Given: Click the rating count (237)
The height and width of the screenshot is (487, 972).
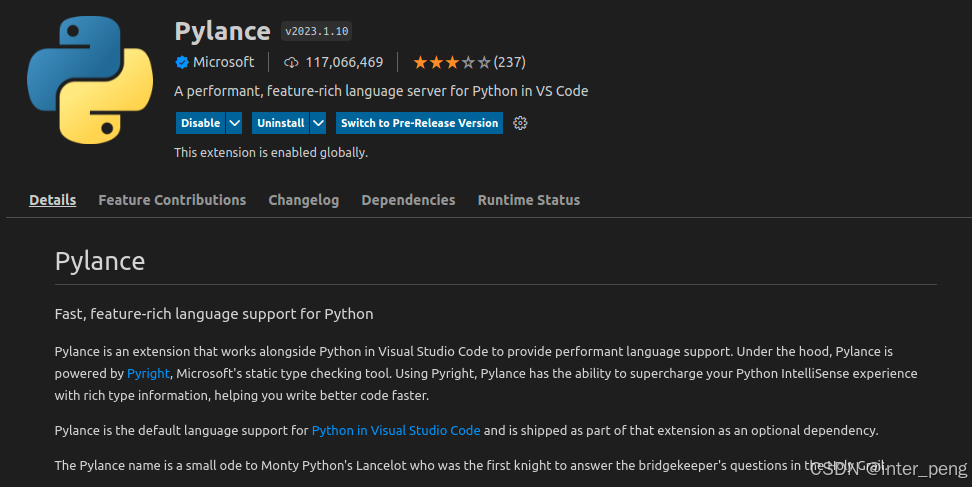Looking at the screenshot, I should (x=510, y=62).
